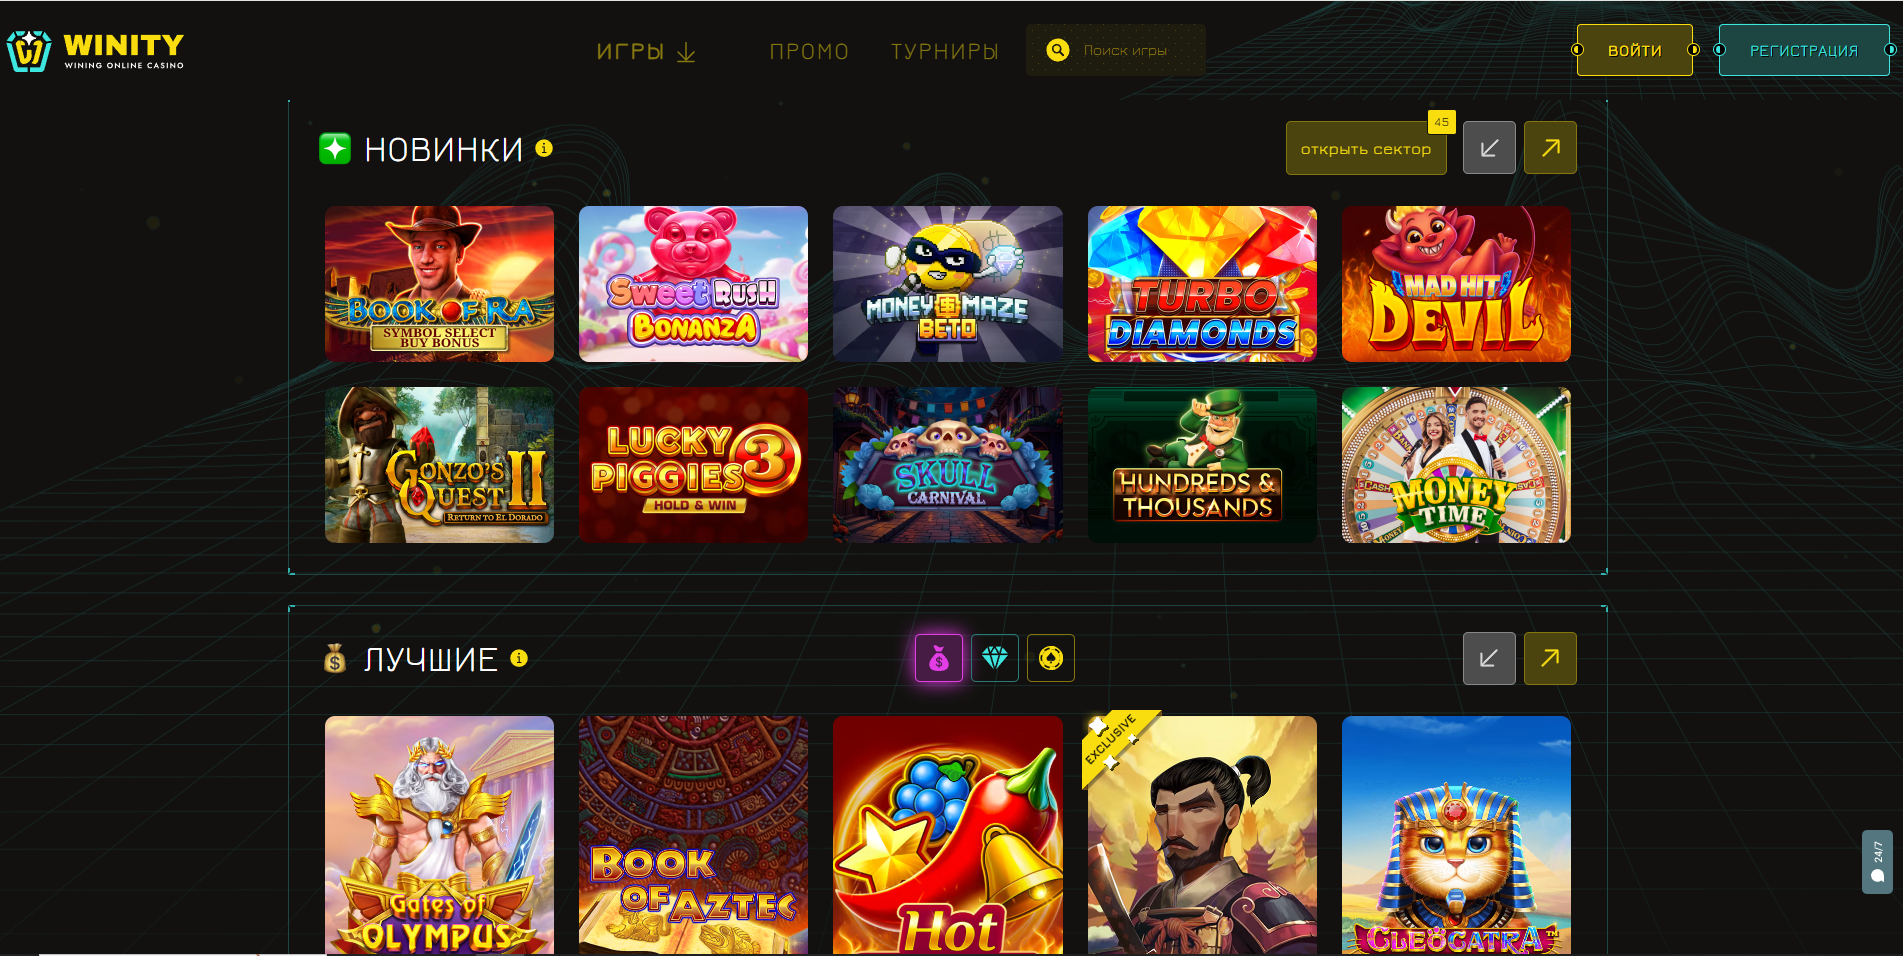The height and width of the screenshot is (956, 1903).
Task: Click the info icon next to ЛУЧШИЕ
Action: pos(519,658)
